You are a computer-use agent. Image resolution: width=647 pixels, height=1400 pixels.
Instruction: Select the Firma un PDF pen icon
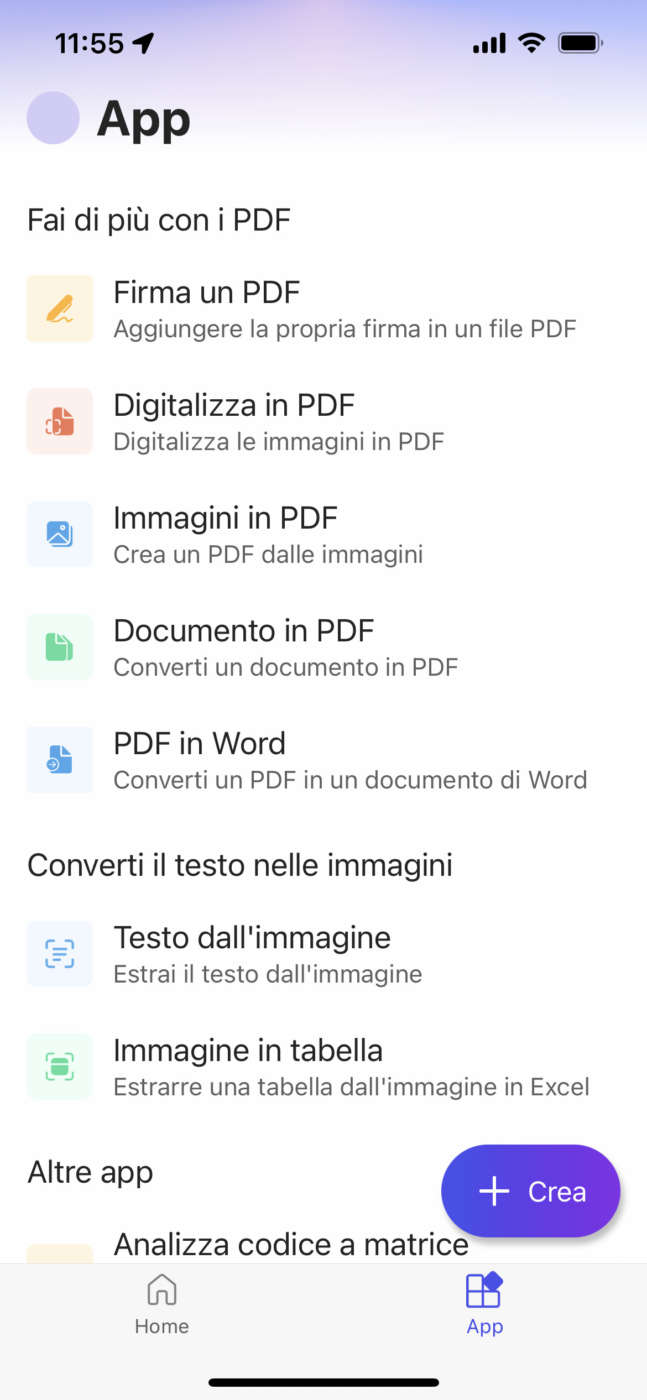pos(59,308)
